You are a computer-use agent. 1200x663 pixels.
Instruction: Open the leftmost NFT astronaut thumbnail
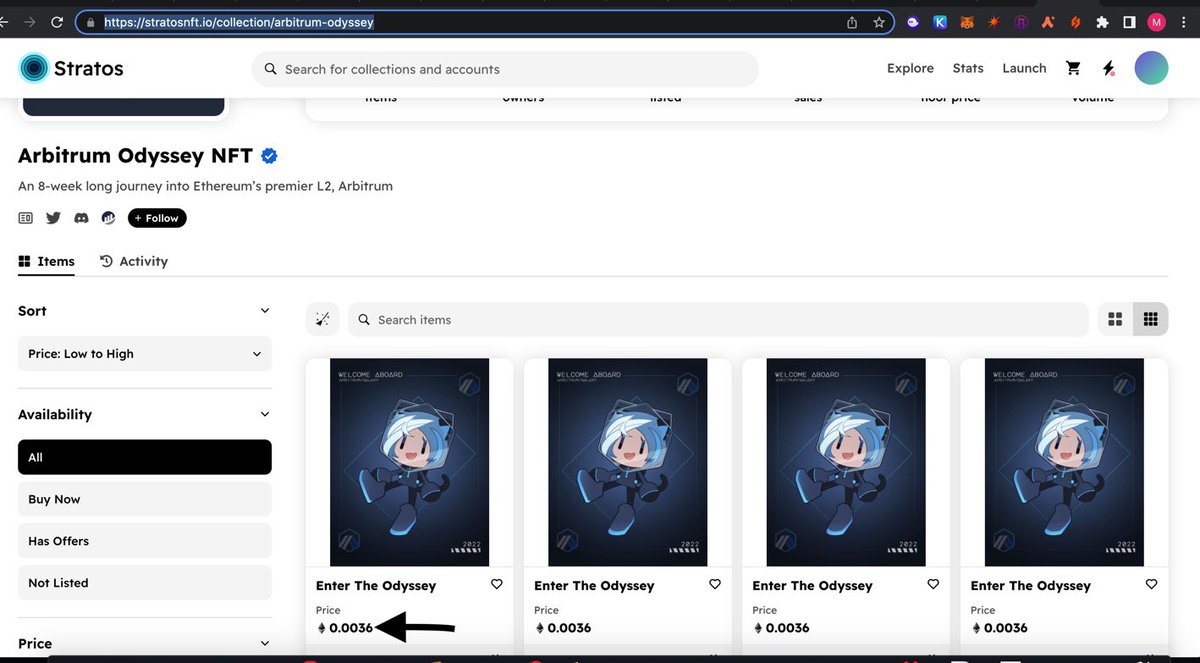click(x=410, y=462)
